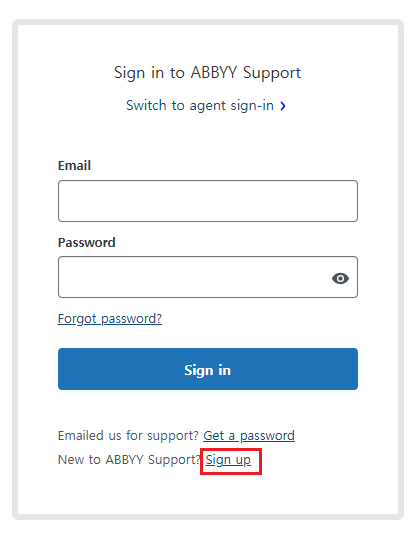Click the Password field label
415x541 pixels.
tap(86, 243)
